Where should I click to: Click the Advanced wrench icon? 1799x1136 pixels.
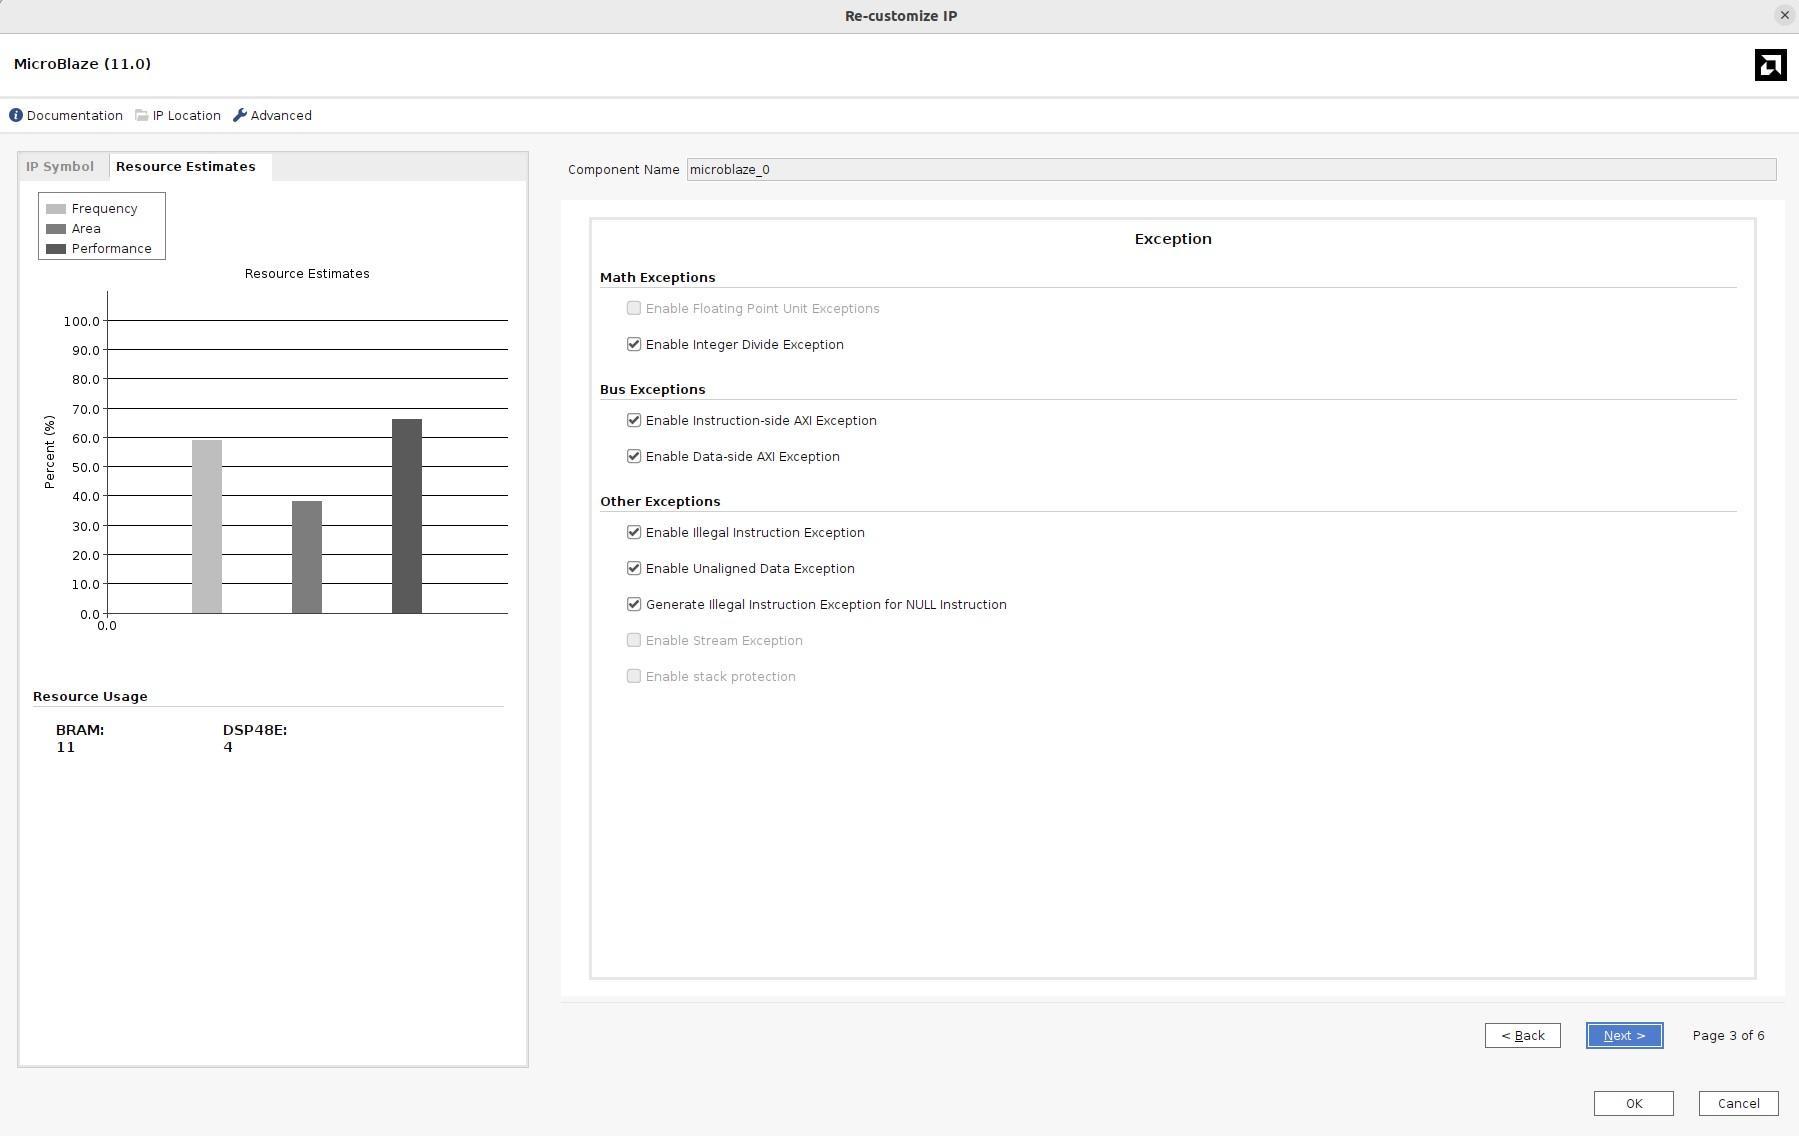[x=240, y=115]
